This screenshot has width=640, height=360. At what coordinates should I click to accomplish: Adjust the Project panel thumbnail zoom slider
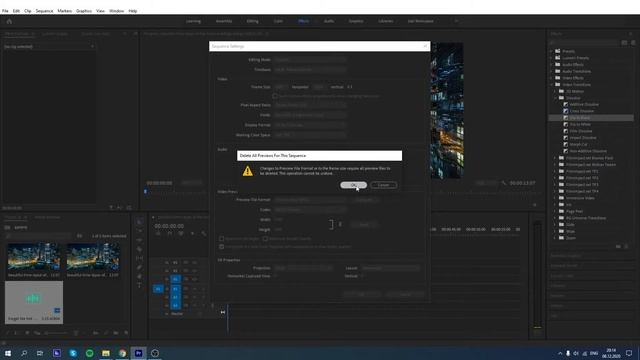click(56, 333)
